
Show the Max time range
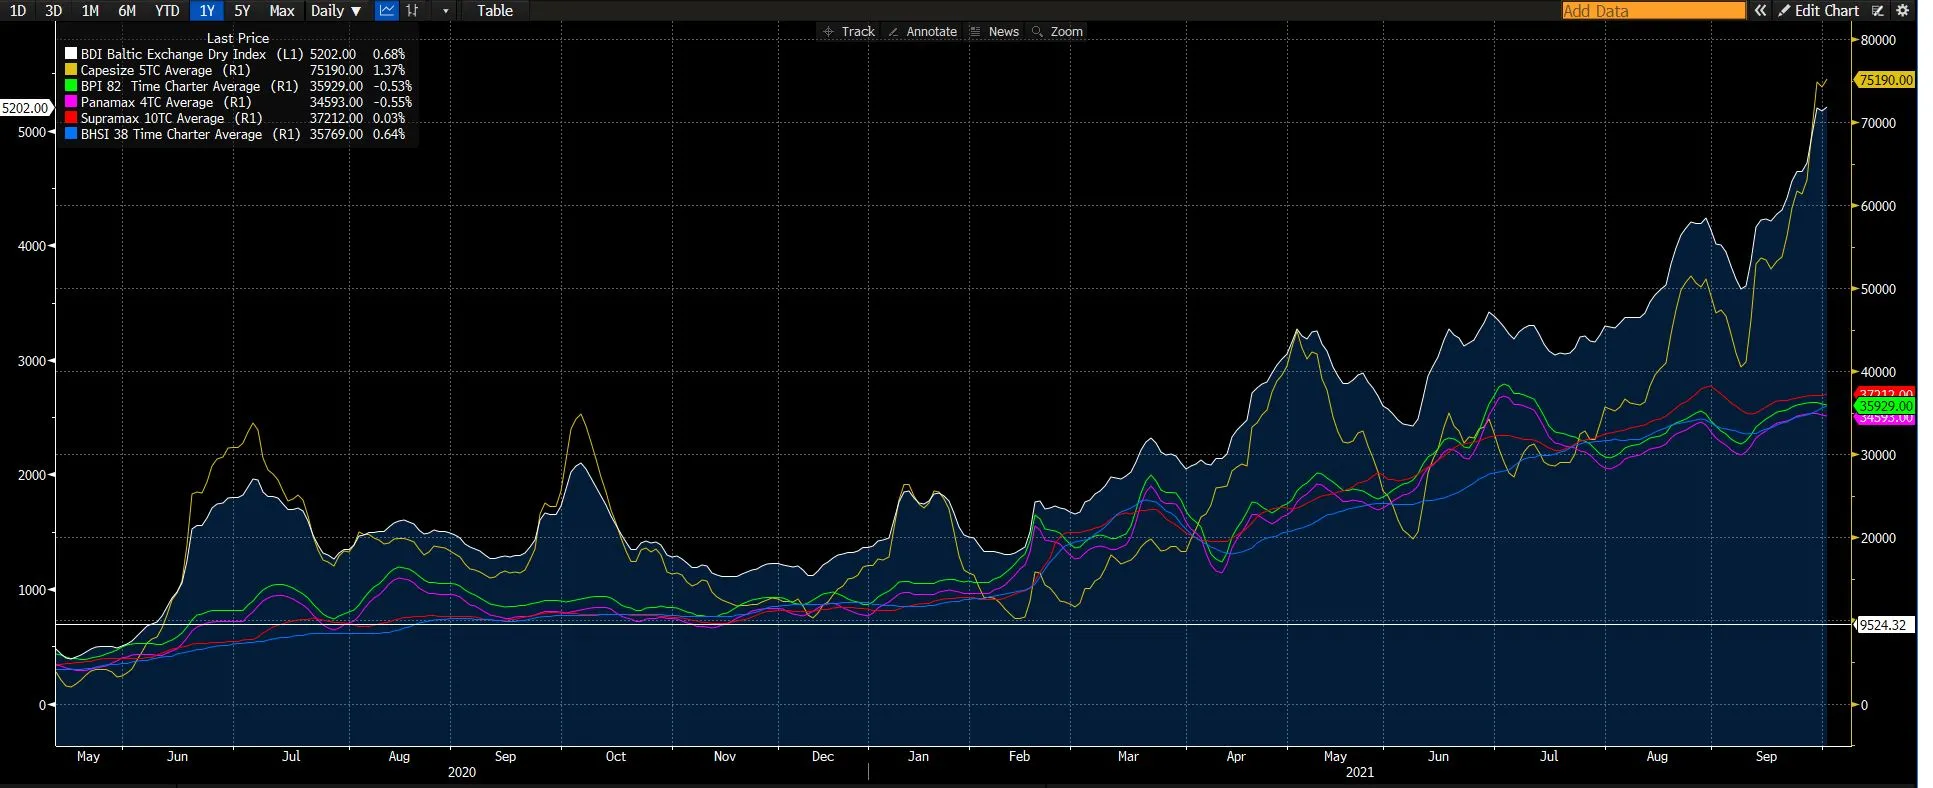click(282, 11)
